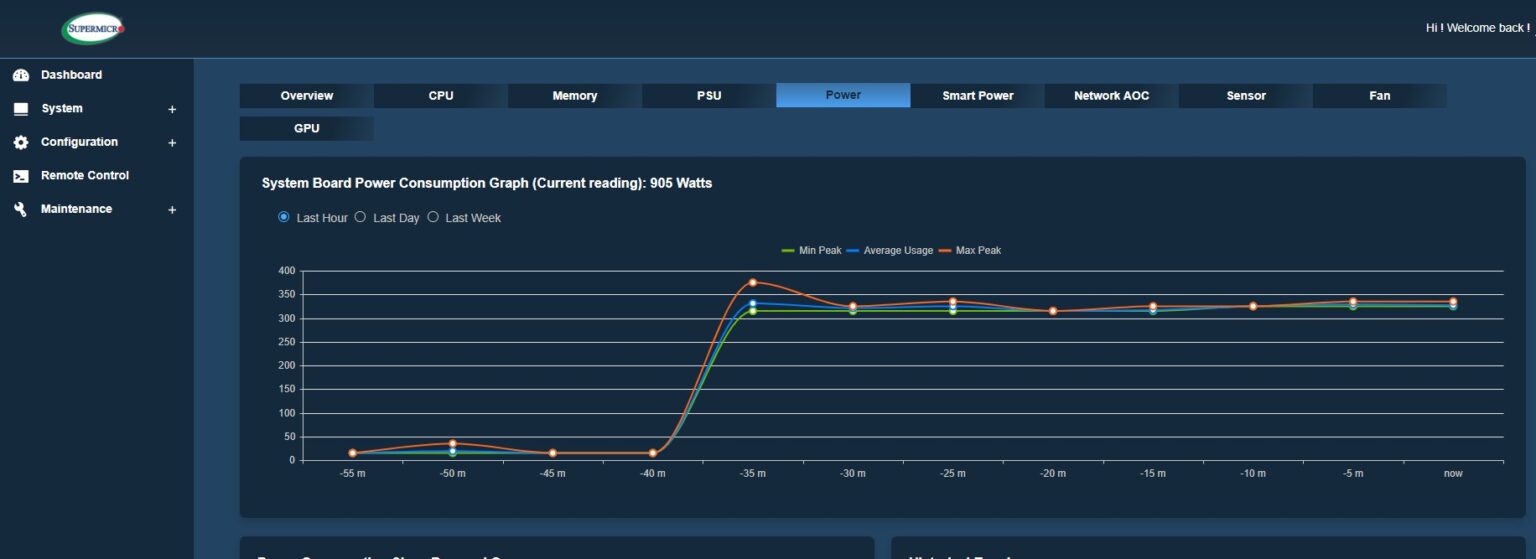Expand the System menu plus sign
Viewport: 1536px width, 559px height.
(x=172, y=109)
